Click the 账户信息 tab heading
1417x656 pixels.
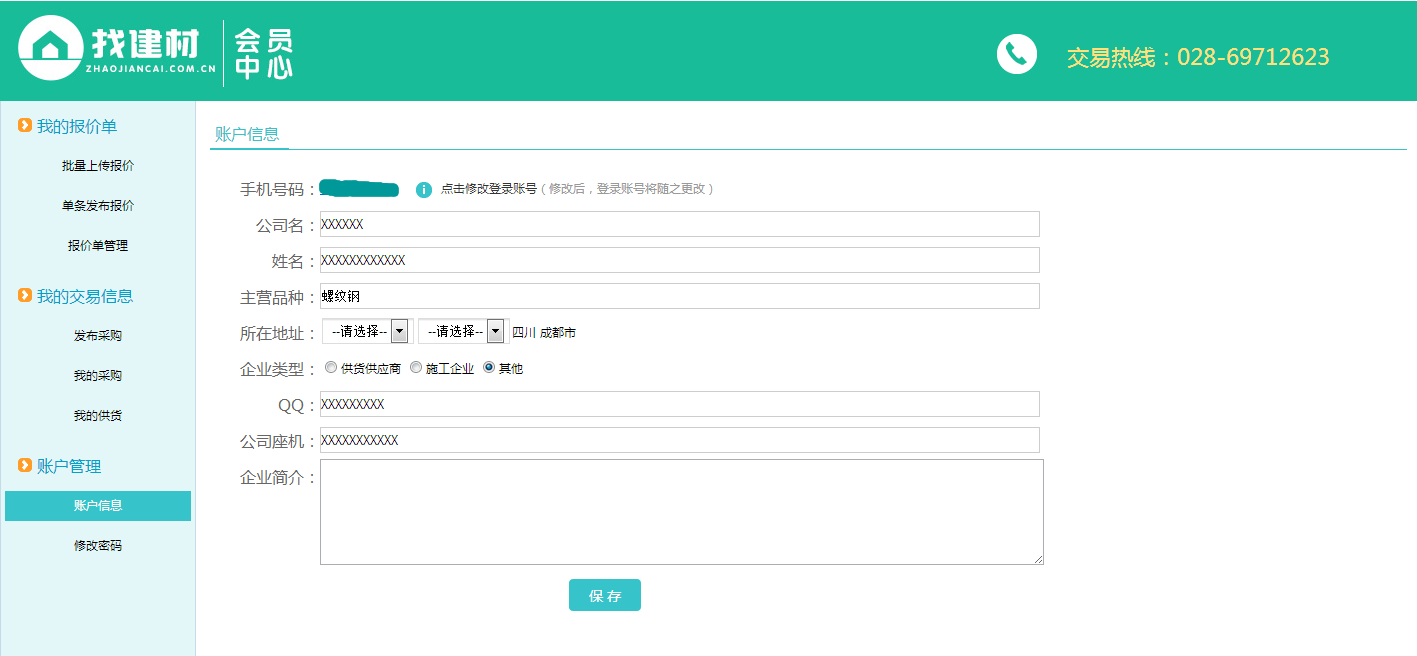pyautogui.click(x=247, y=134)
